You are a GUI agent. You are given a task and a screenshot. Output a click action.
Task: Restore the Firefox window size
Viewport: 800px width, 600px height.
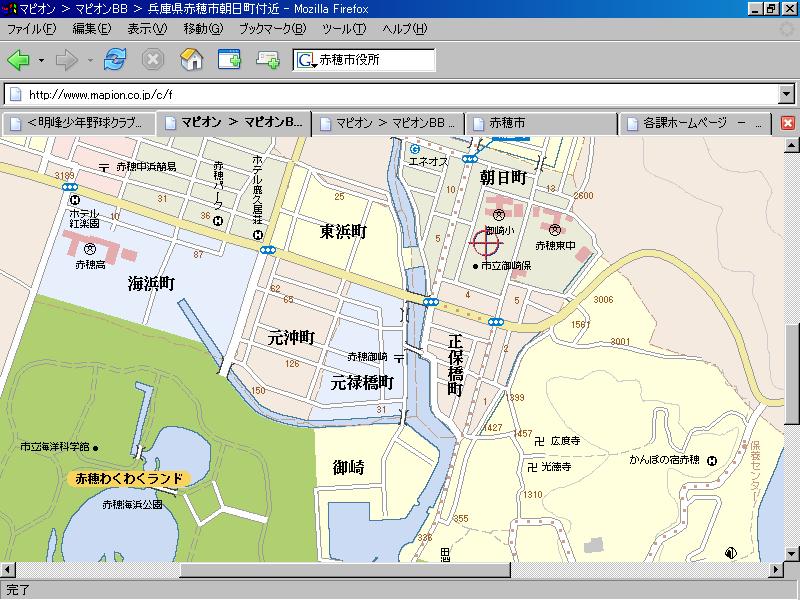[771, 9]
